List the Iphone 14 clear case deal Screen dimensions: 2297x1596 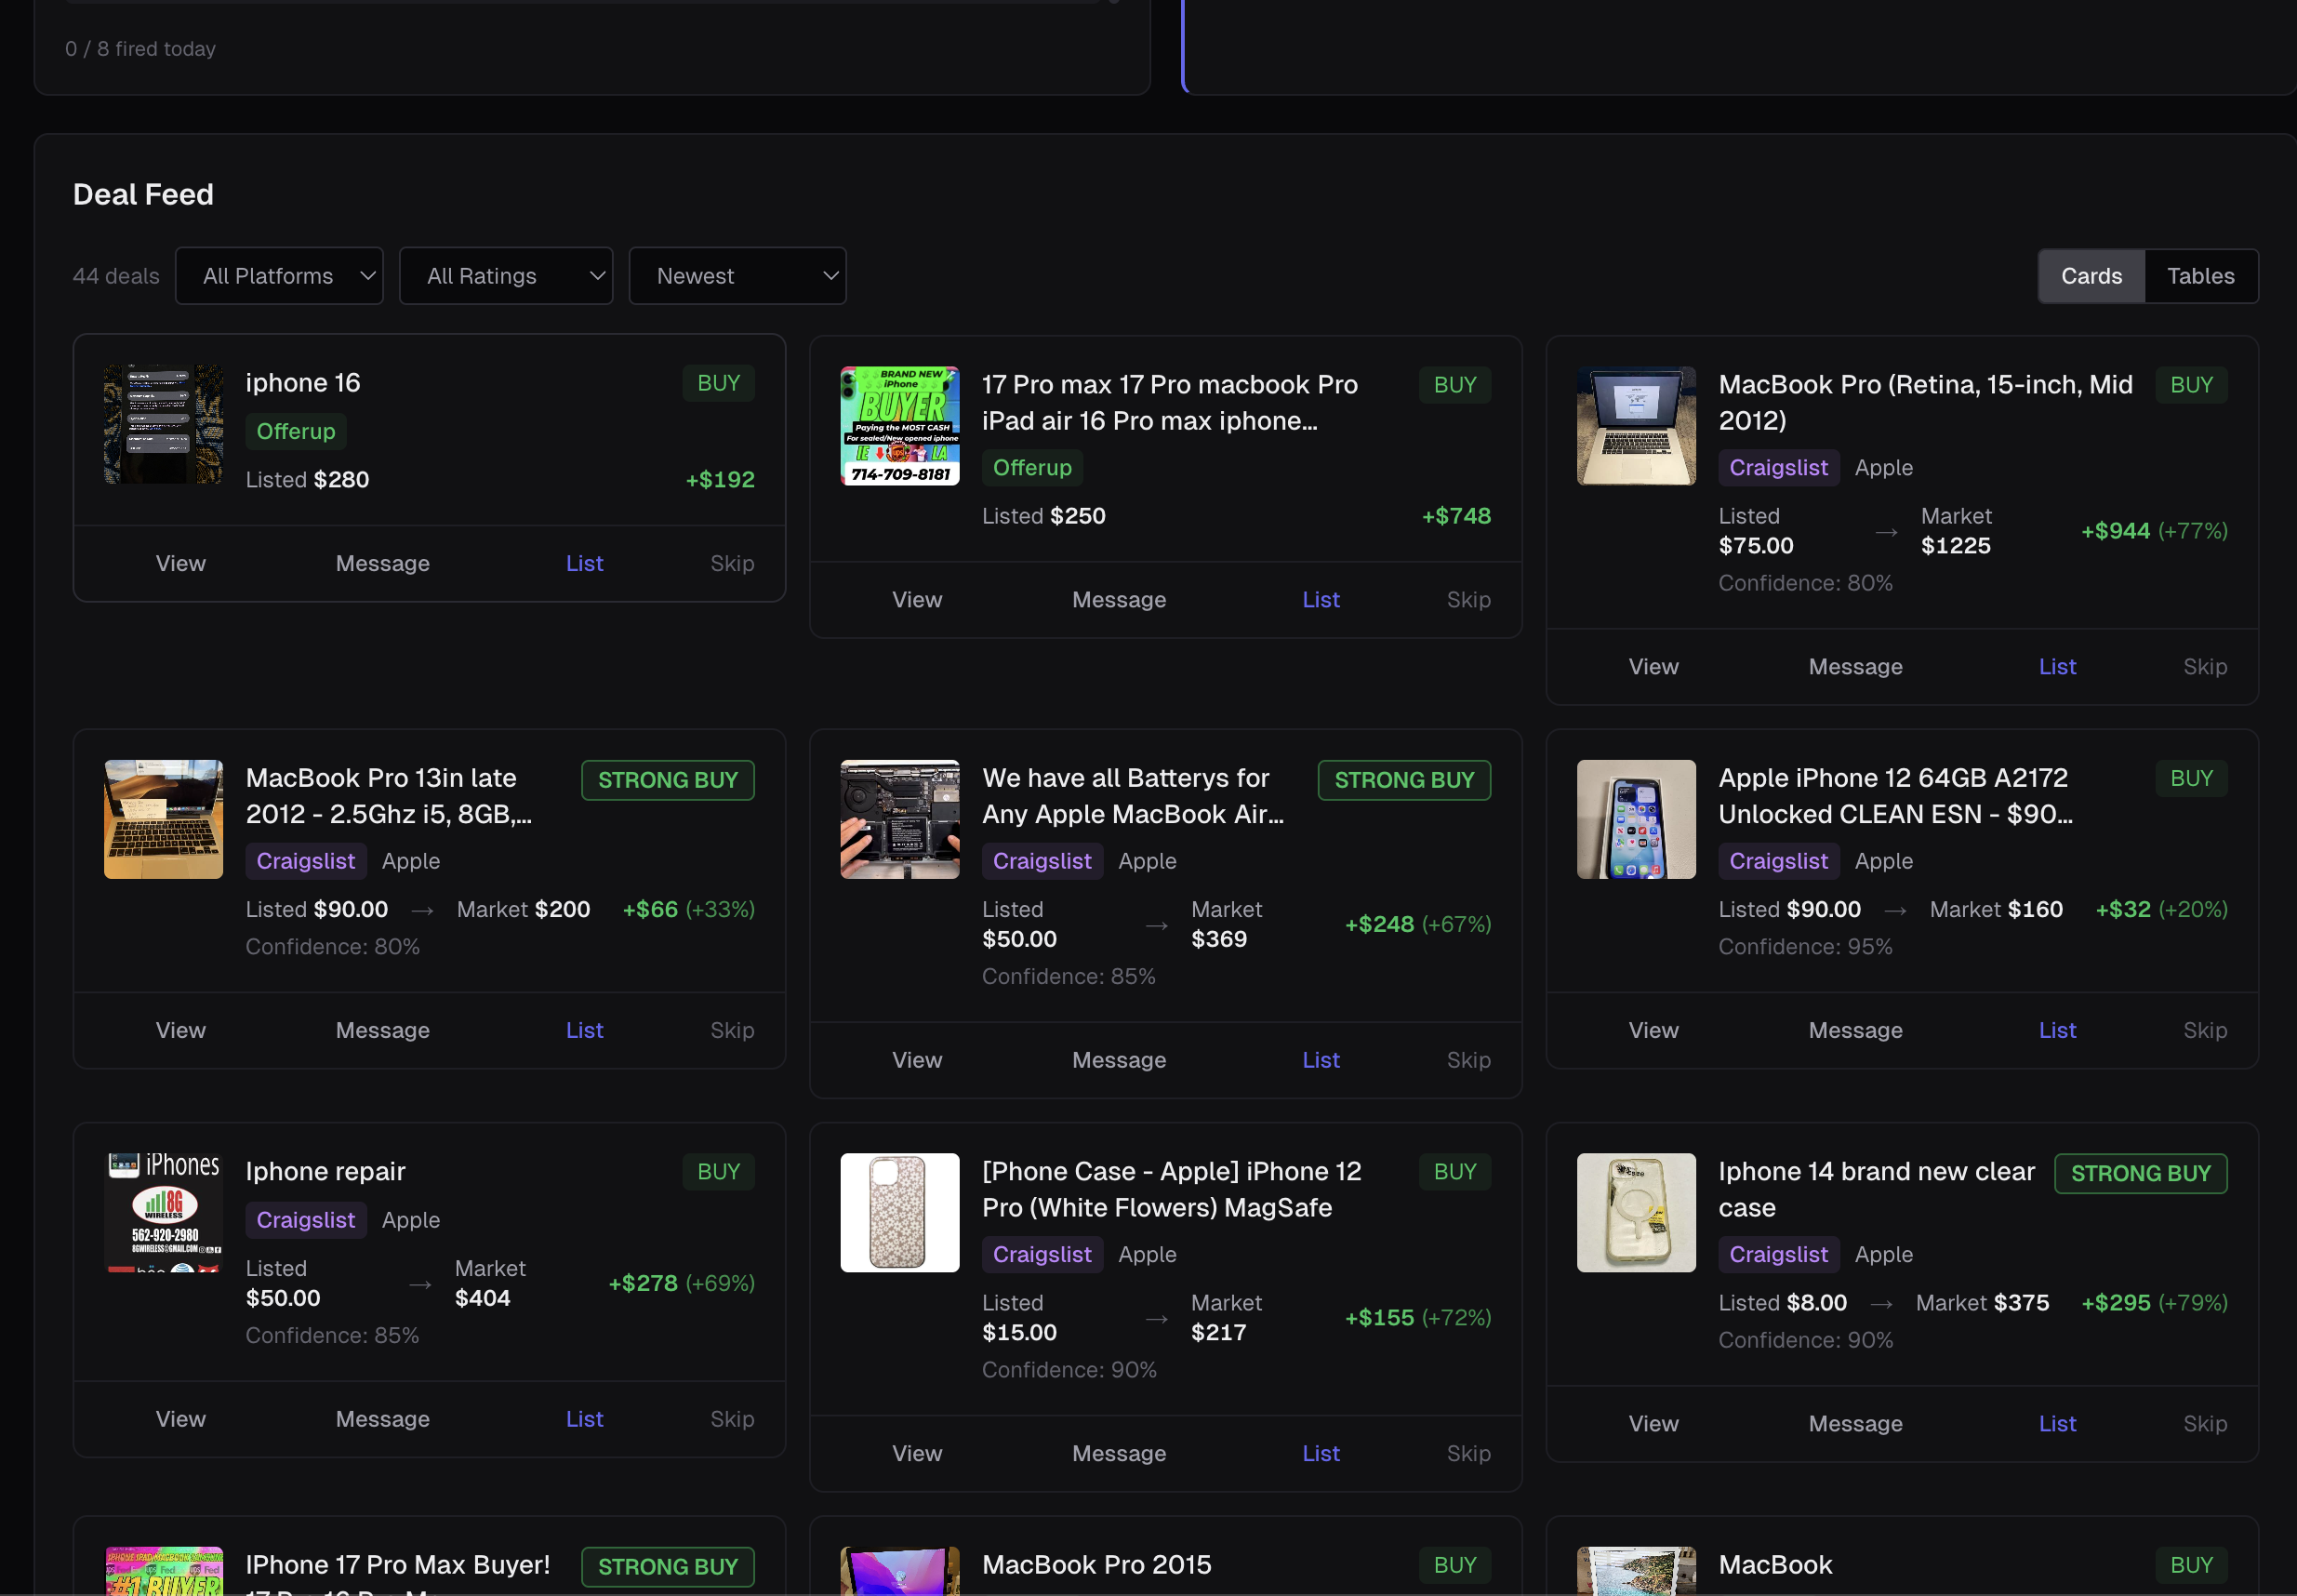click(2057, 1423)
